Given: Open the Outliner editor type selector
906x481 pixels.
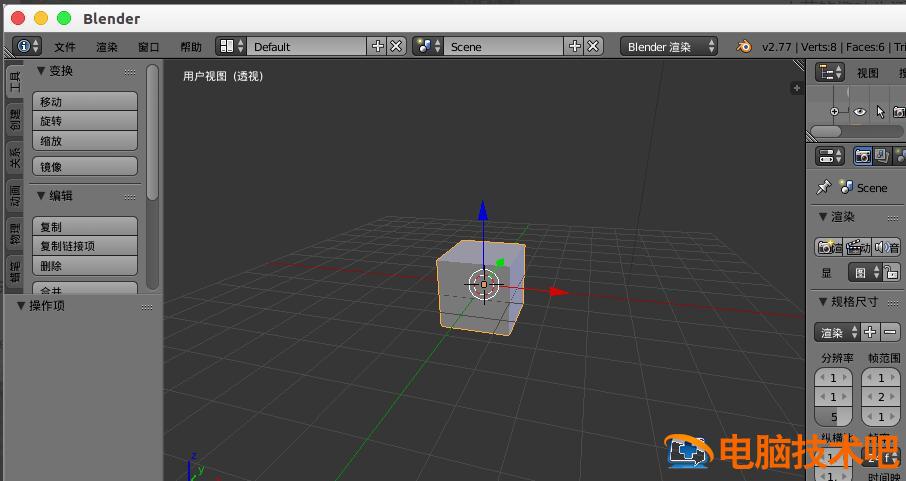Looking at the screenshot, I should coord(830,72).
